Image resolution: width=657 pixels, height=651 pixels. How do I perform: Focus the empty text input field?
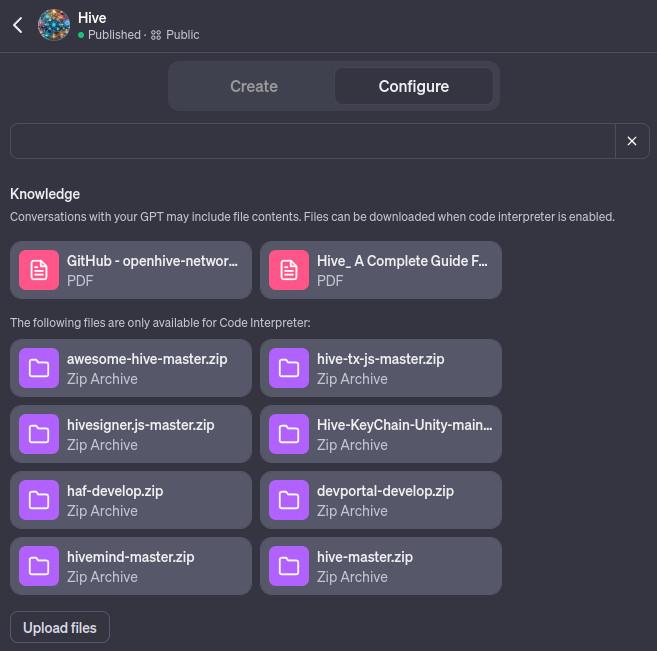313,141
